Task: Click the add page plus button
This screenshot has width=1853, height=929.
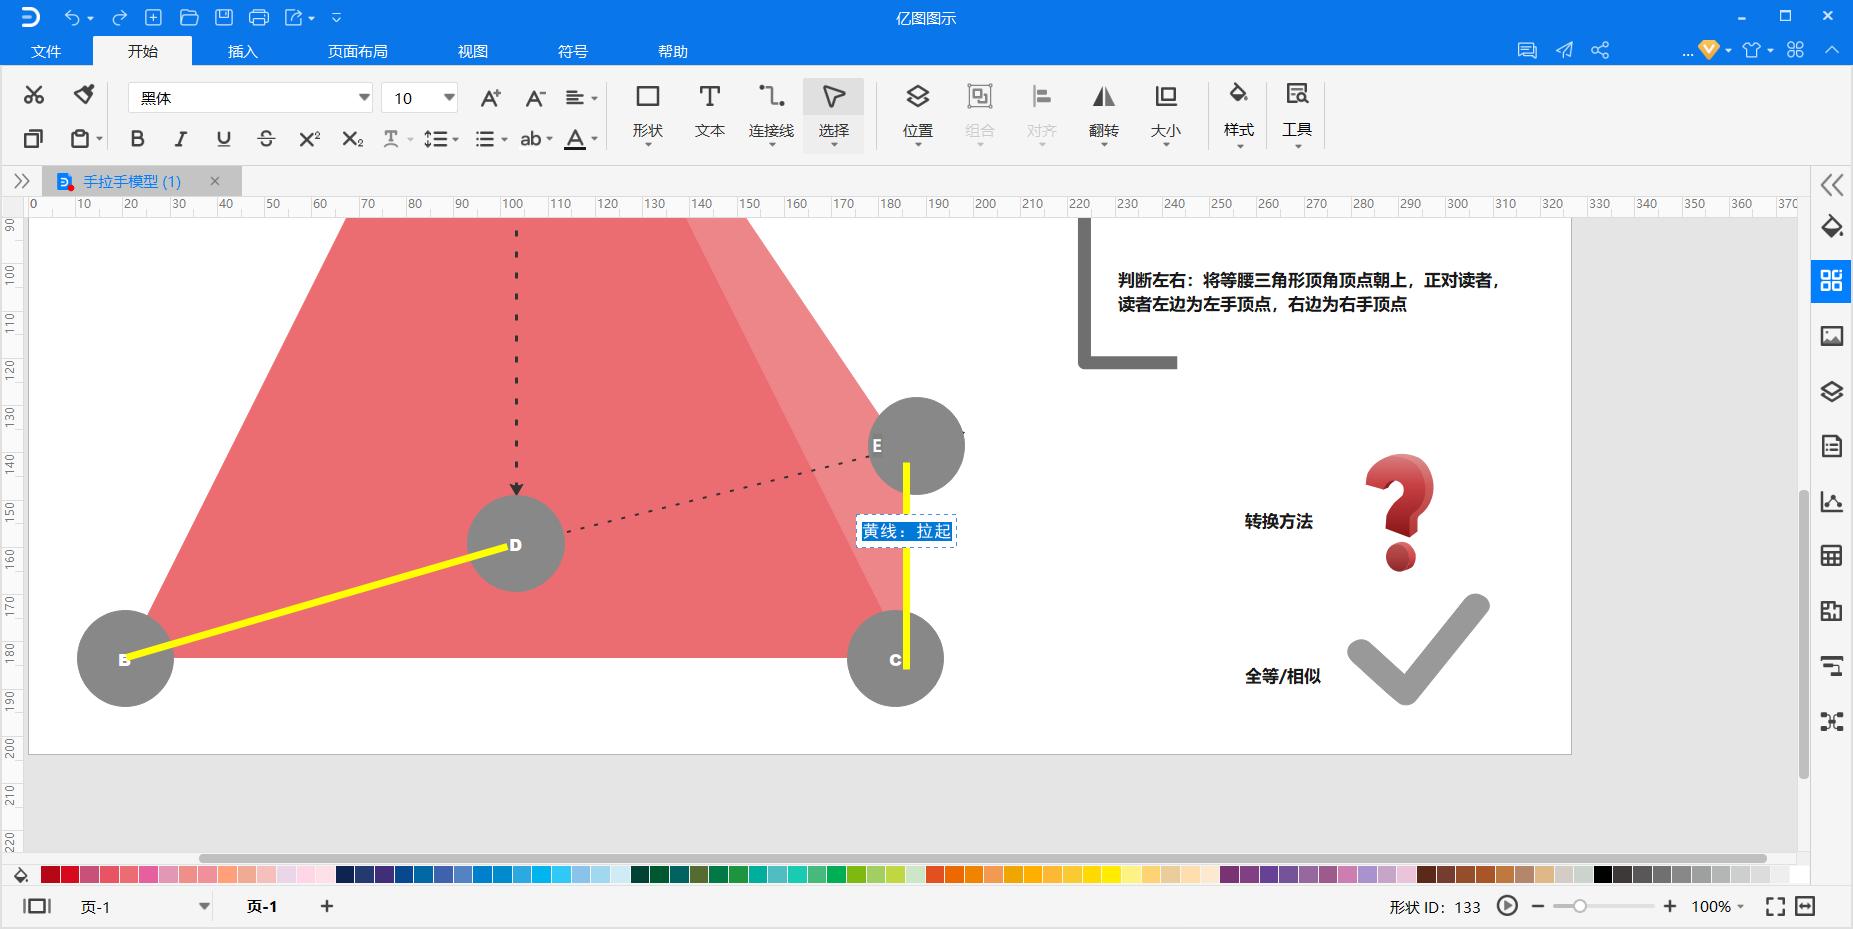Action: [327, 906]
